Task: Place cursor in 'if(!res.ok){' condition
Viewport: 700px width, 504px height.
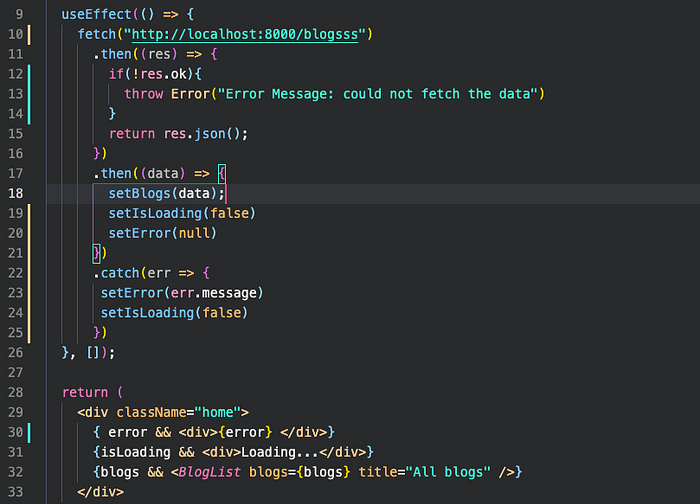Action: tap(155, 74)
